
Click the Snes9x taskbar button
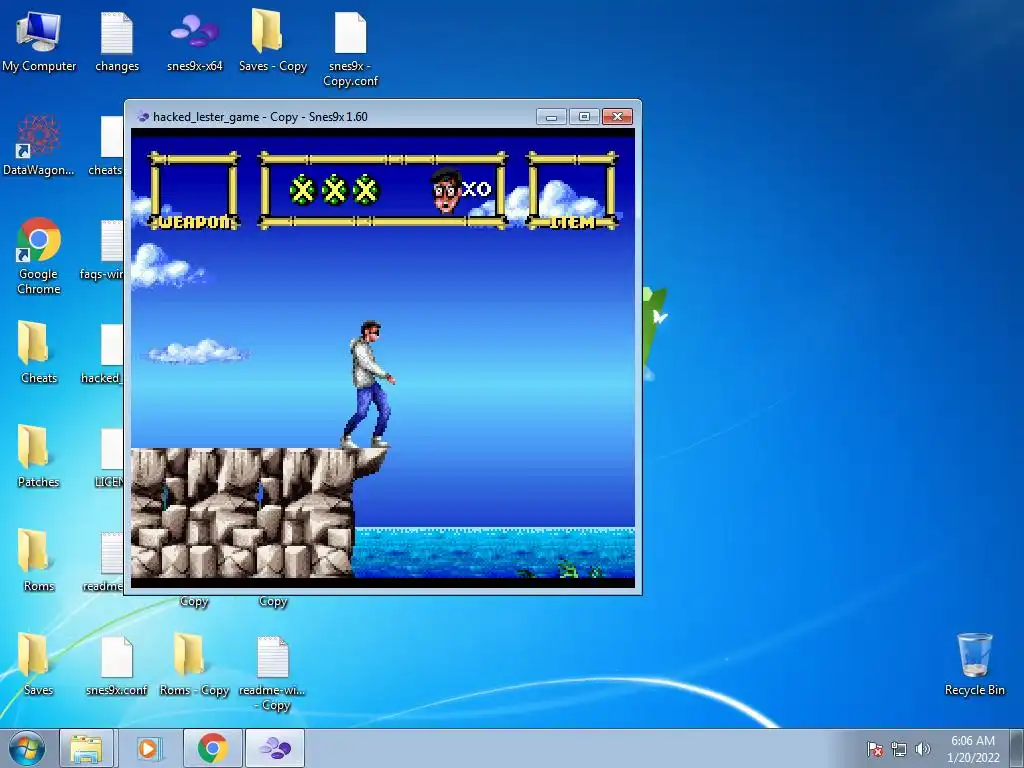click(275, 748)
